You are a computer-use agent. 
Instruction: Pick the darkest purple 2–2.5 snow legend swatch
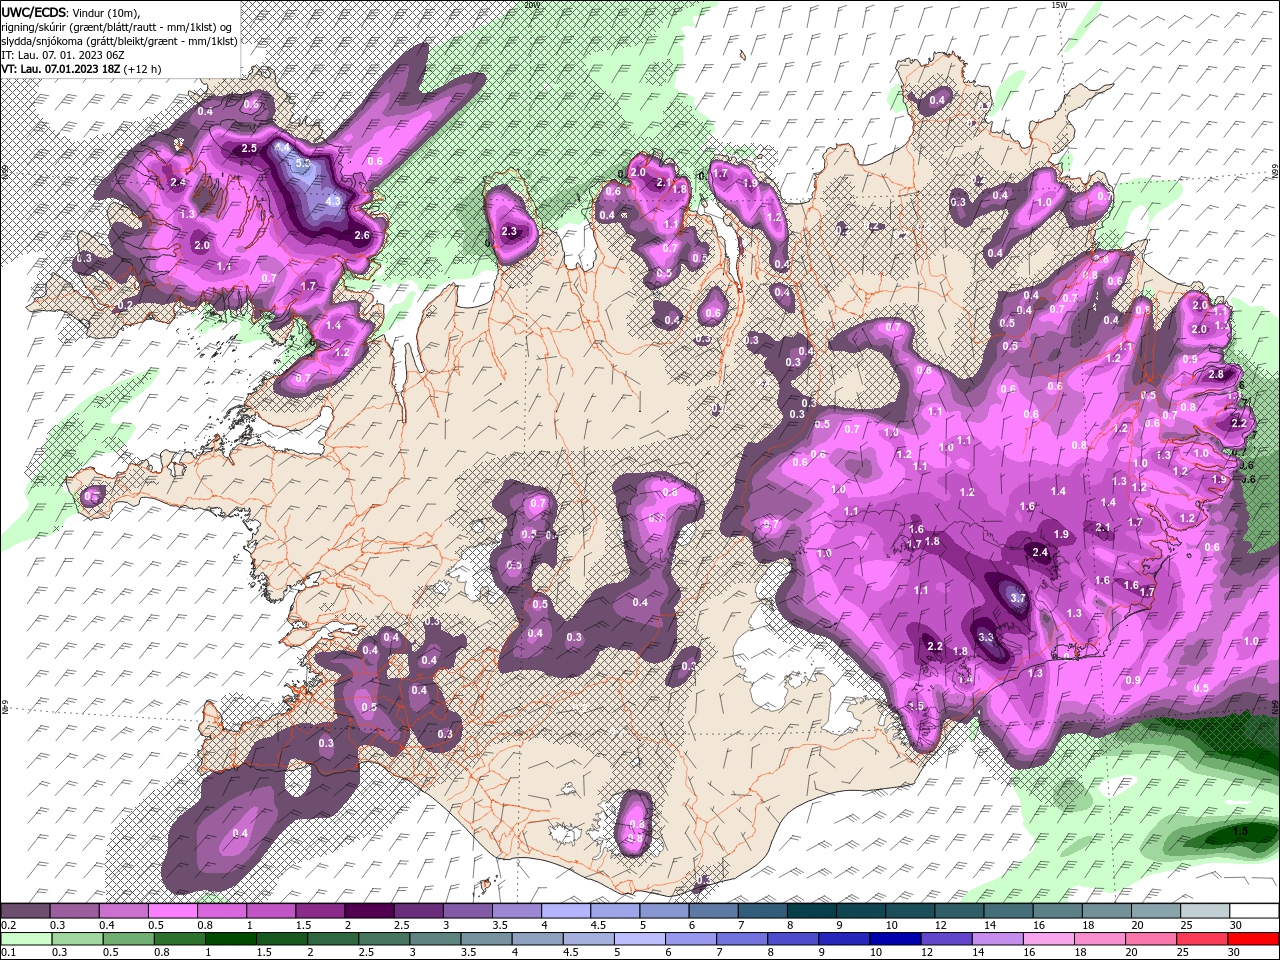[x=369, y=912]
